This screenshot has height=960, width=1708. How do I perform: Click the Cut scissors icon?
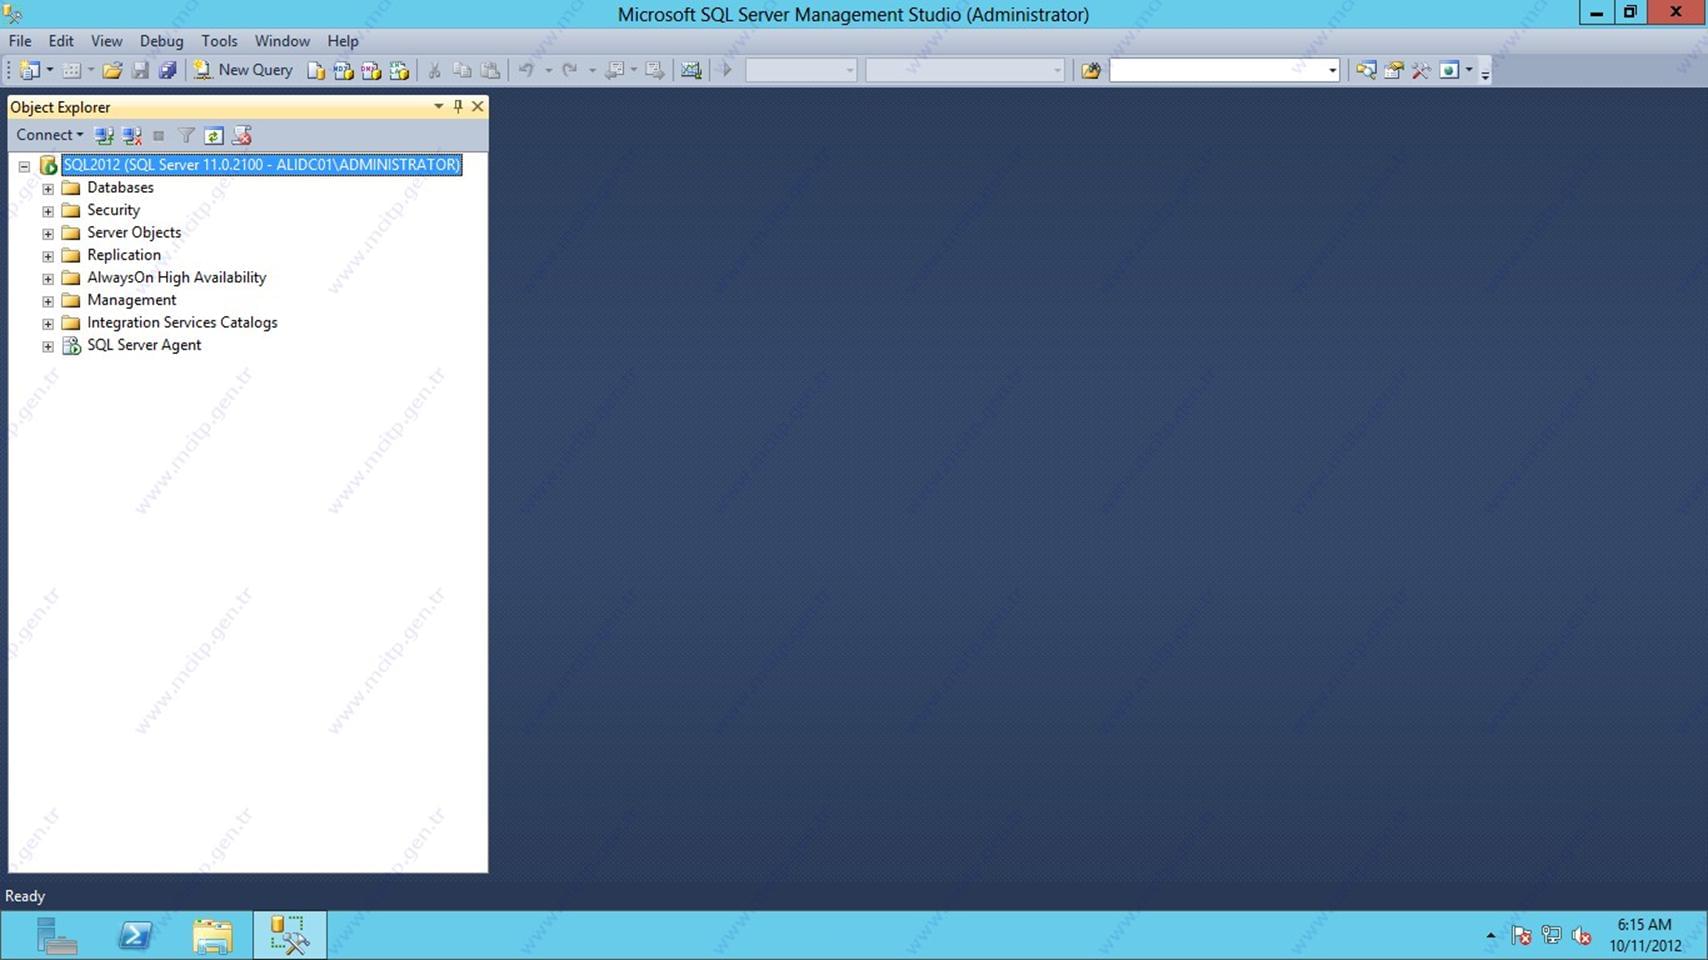tap(434, 70)
